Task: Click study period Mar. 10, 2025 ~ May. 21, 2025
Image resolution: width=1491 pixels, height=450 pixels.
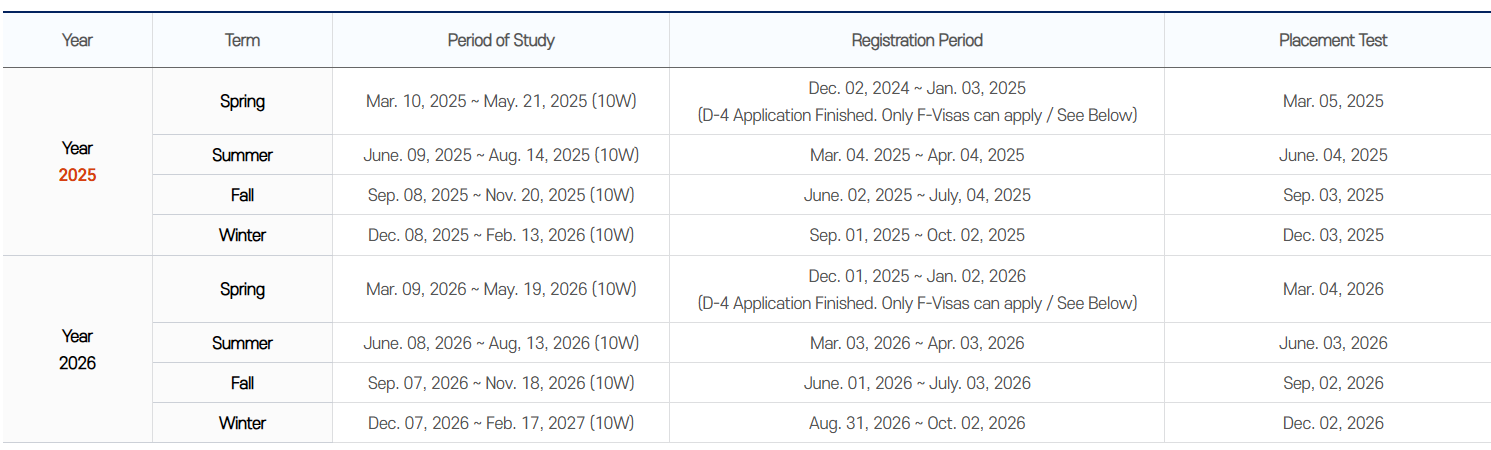Action: [x=501, y=101]
